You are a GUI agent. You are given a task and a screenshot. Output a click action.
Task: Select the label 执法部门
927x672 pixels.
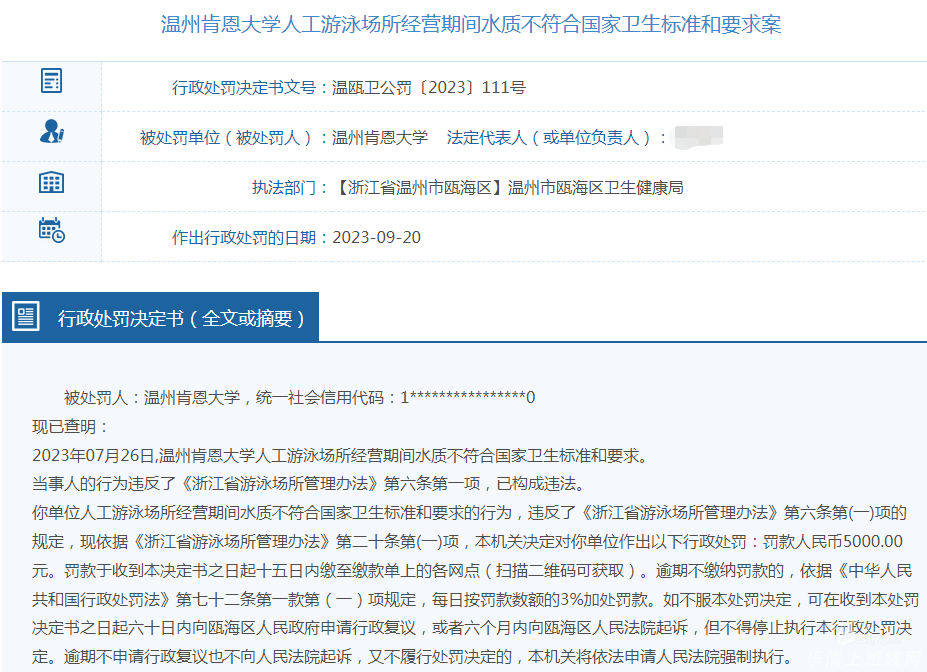[283, 188]
